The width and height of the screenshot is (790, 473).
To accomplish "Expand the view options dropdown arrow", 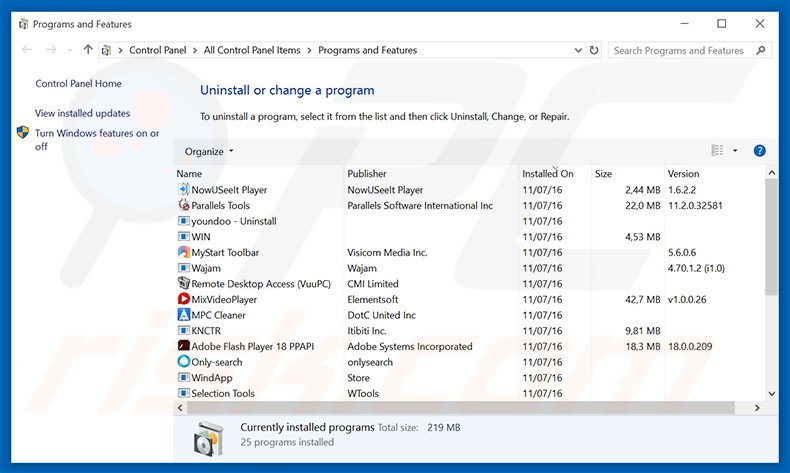I will 735,151.
